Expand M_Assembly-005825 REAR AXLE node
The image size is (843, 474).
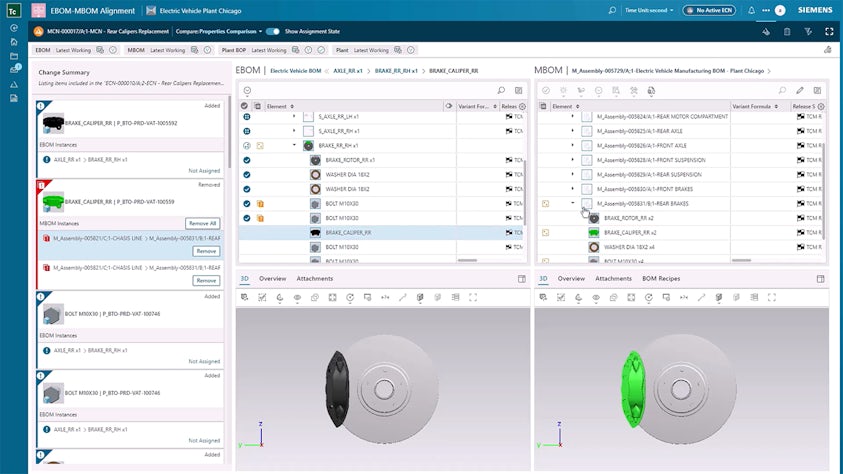point(573,131)
